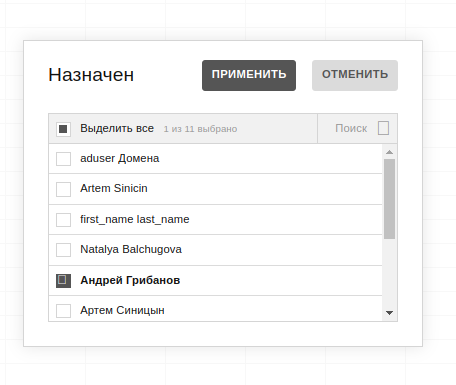456x385 pixels.
Task: Toggle the Выделить все checkbox
Action: click(63, 129)
